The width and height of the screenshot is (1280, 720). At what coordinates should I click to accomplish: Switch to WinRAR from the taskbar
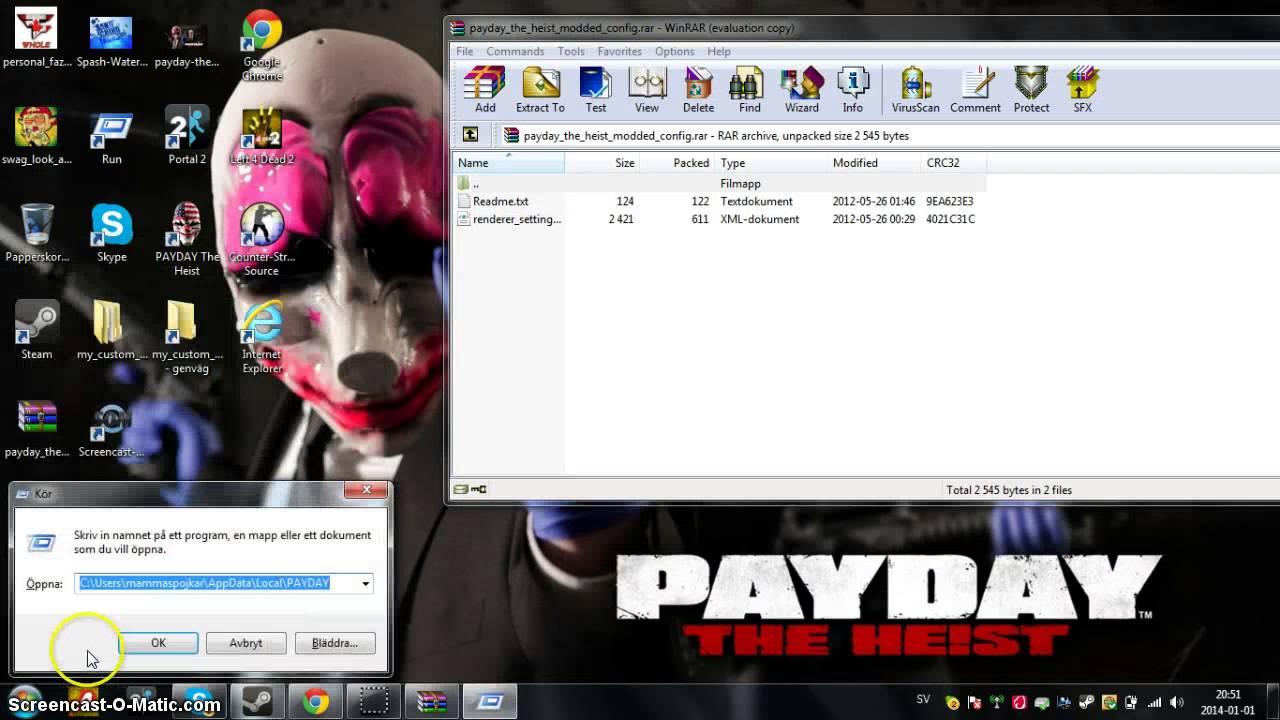(432, 702)
